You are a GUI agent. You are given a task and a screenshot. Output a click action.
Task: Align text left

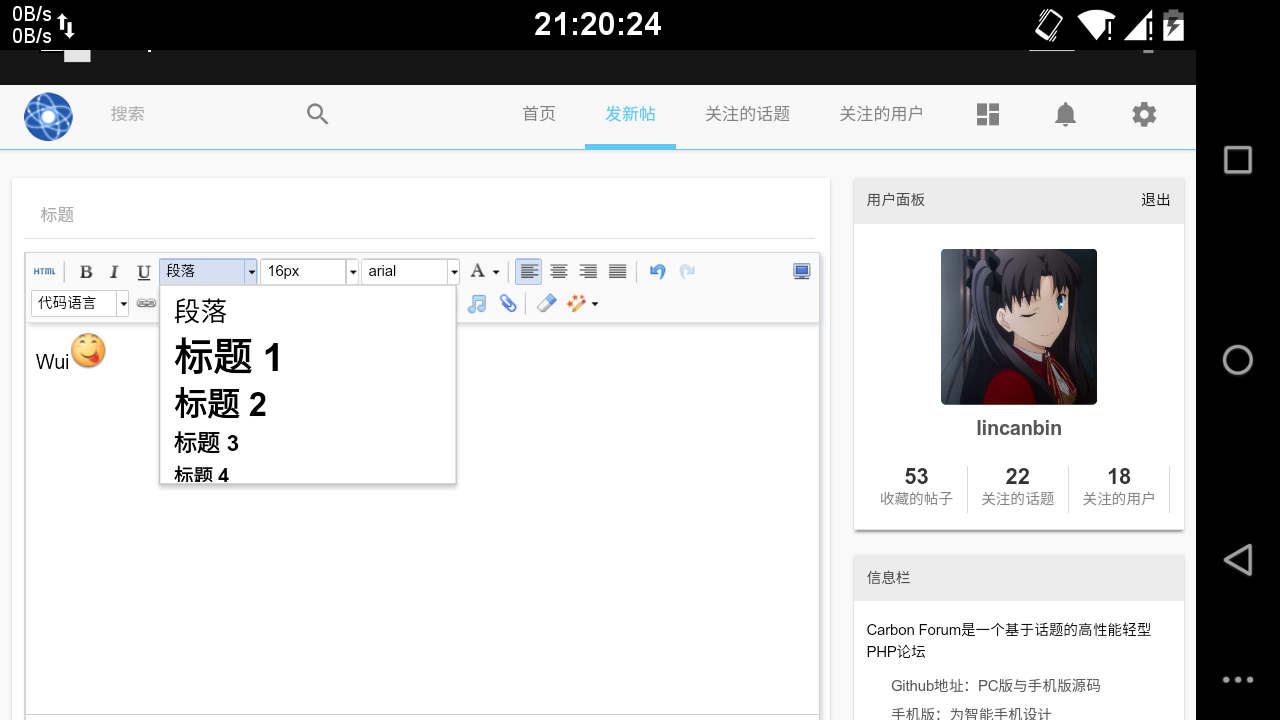tap(529, 271)
